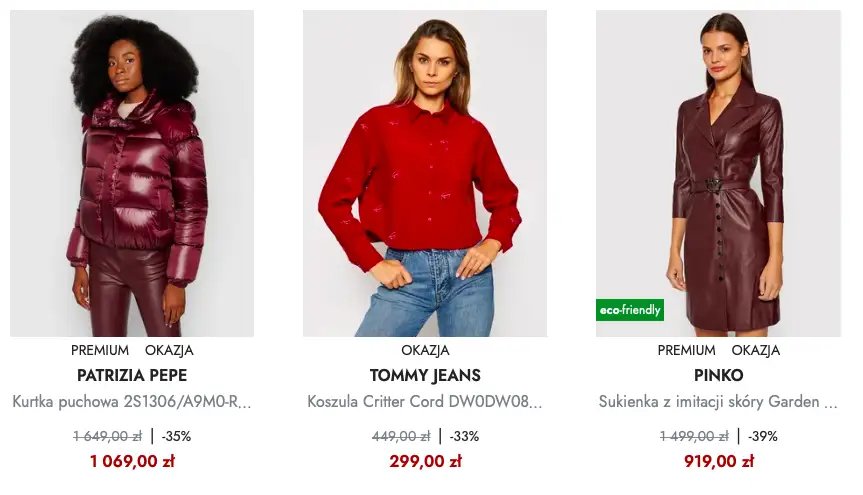Screen dimensions: 863x495
Task: Click the 1 069,00 zł sale price
Action: [132, 461]
